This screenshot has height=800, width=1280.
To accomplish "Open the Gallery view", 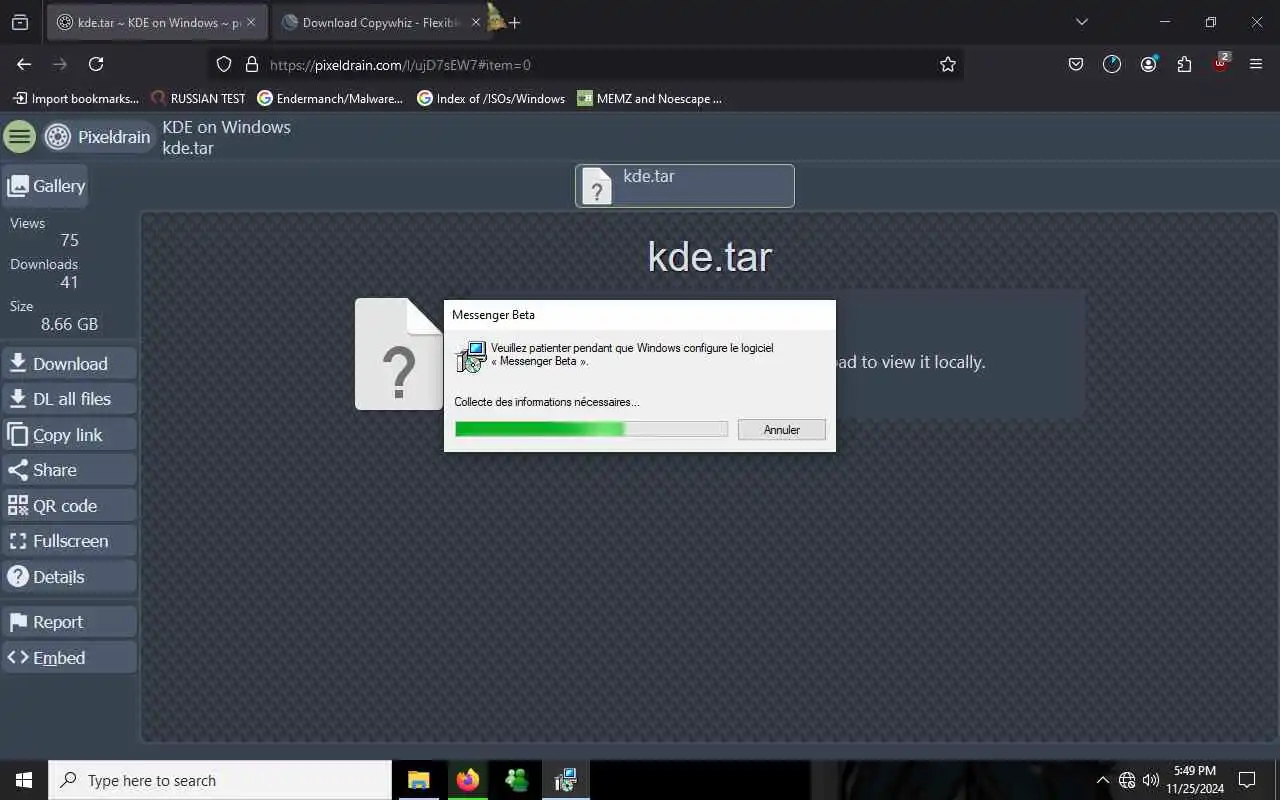I will [45, 186].
